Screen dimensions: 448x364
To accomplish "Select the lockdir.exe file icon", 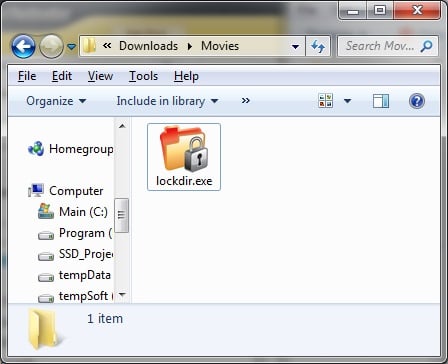I will pyautogui.click(x=184, y=149).
